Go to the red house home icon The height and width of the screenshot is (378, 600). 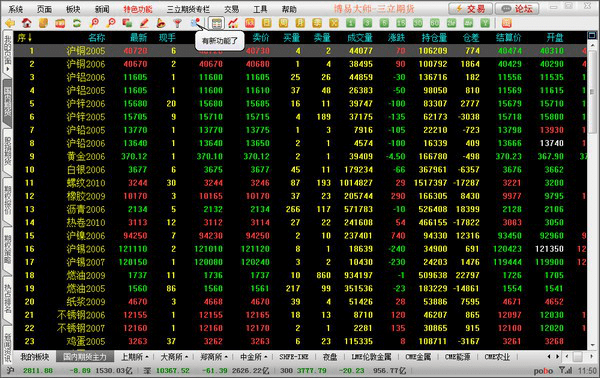(26, 23)
